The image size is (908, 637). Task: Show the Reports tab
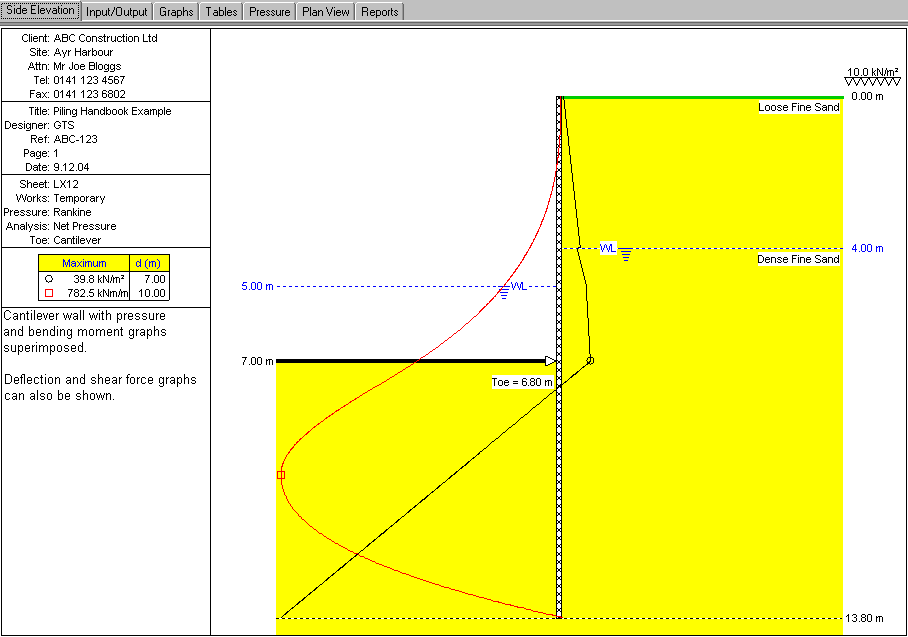pyautogui.click(x=379, y=12)
